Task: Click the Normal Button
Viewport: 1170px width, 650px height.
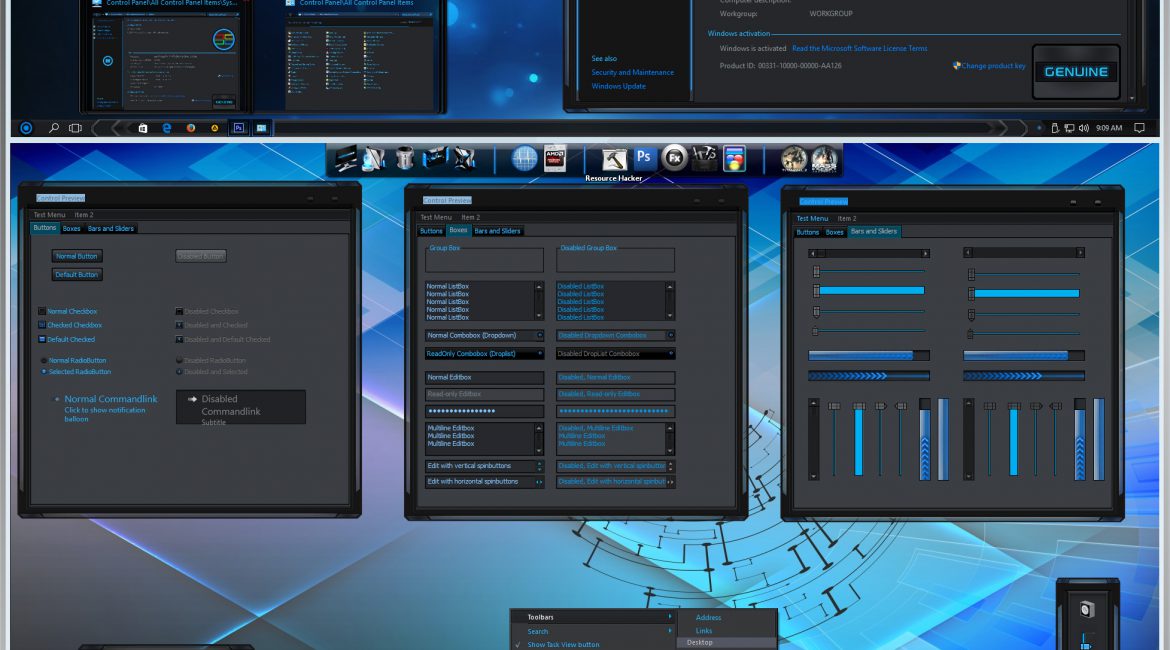Action: (77, 256)
